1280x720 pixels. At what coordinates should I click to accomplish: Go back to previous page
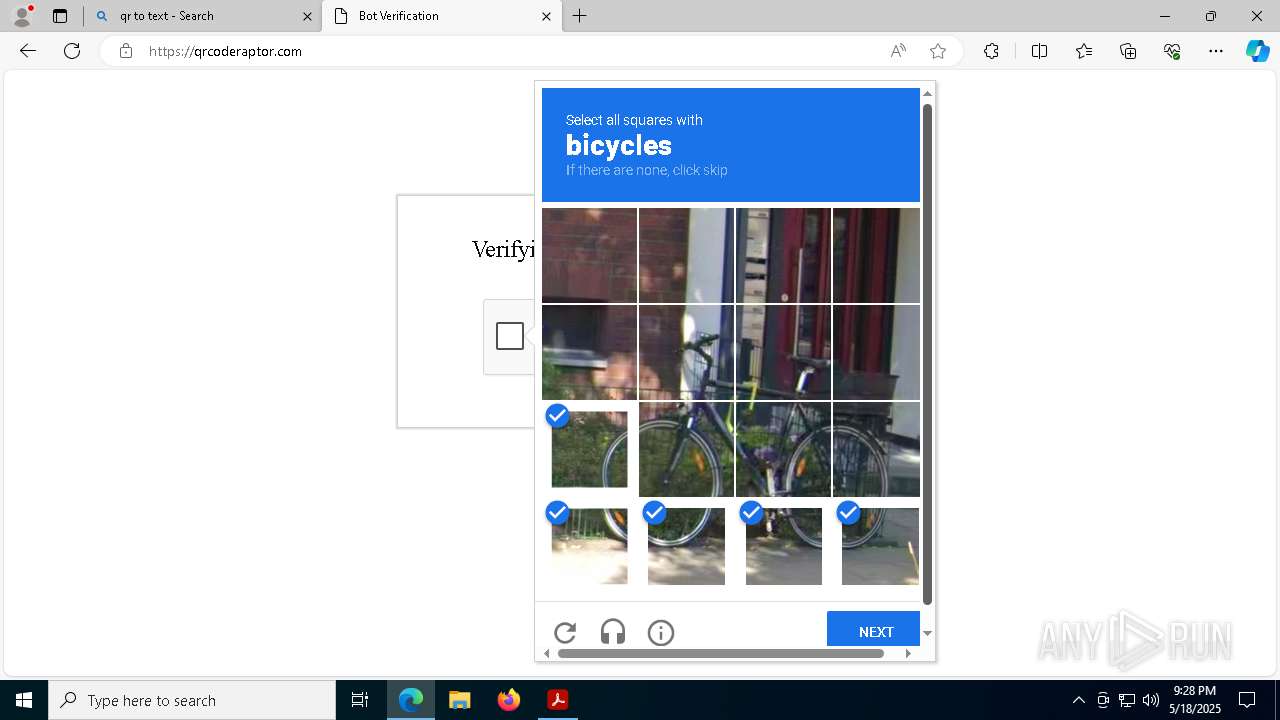(28, 51)
